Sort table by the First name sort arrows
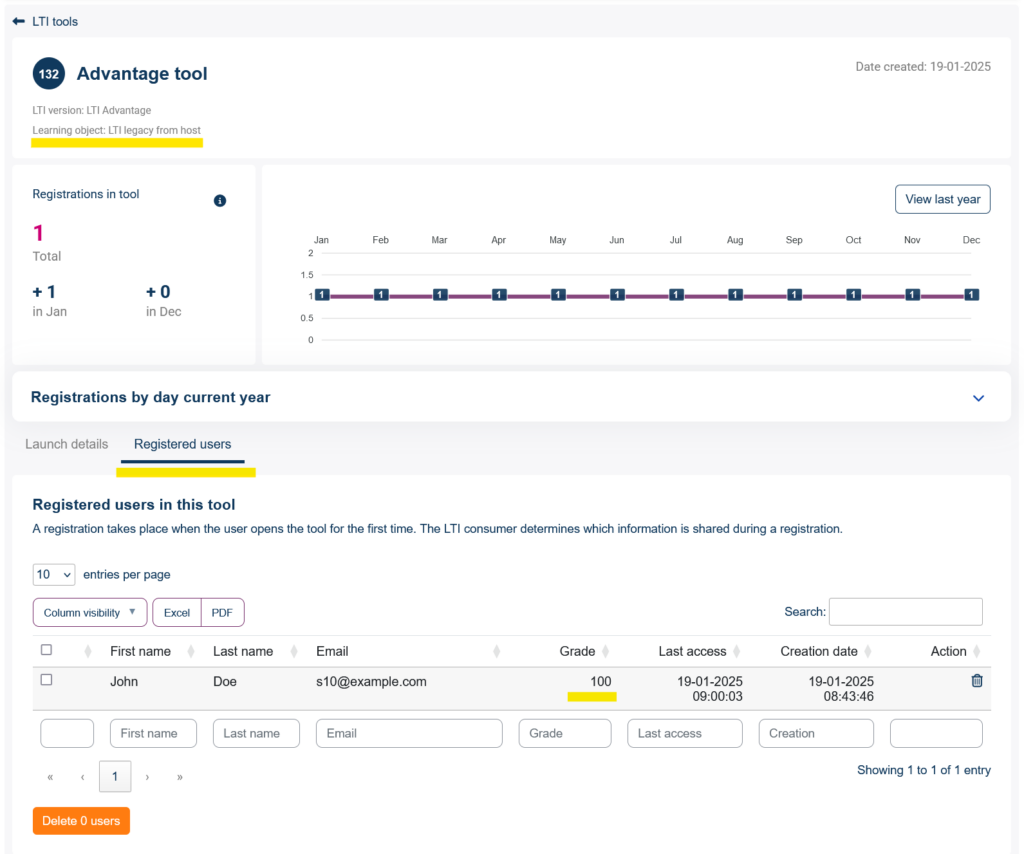The image size is (1024, 854). [x=191, y=651]
